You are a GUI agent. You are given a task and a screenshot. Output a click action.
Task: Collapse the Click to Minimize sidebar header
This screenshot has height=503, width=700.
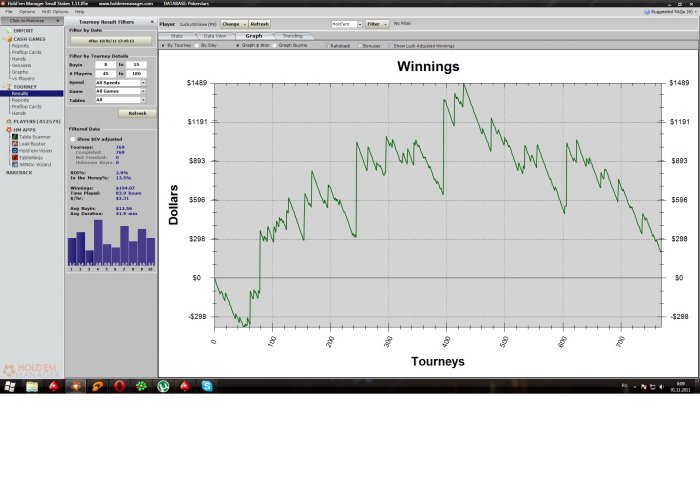click(32, 21)
